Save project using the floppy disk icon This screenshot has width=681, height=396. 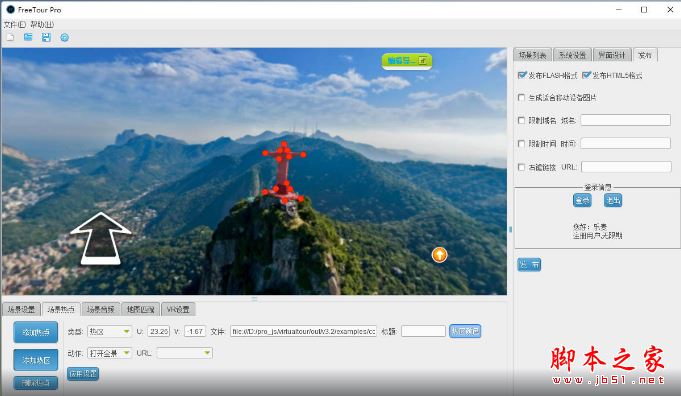point(46,37)
